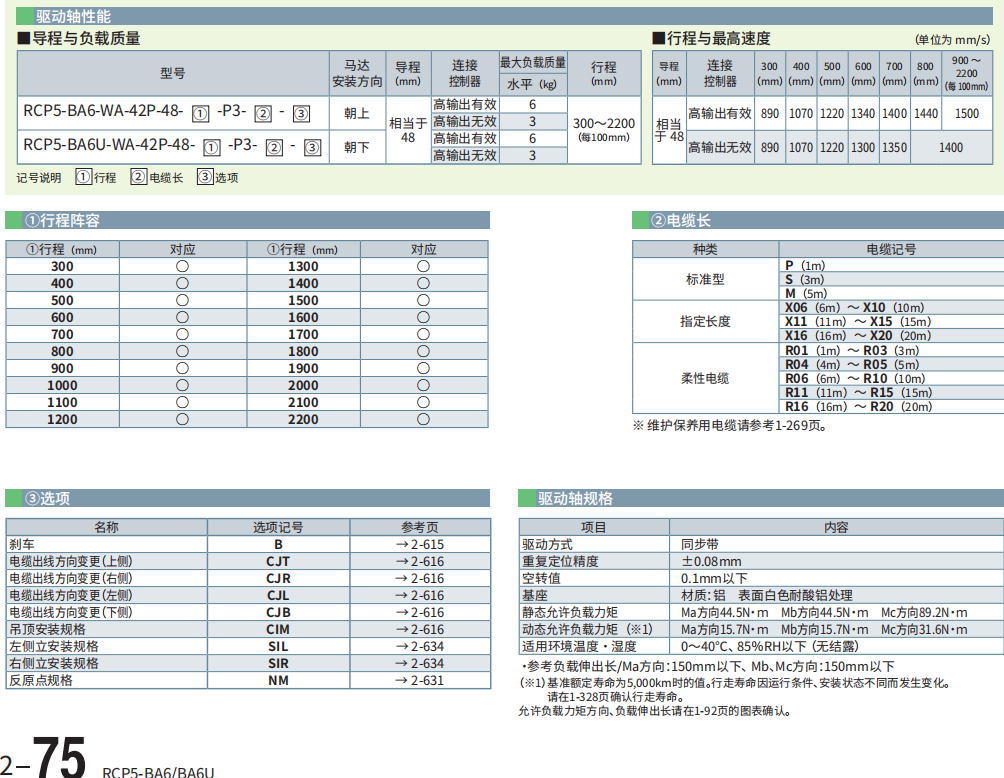Viewport: 1004px width, 778px height.
Task: Select the 右侧立安装规格 option name
Action: (54, 664)
